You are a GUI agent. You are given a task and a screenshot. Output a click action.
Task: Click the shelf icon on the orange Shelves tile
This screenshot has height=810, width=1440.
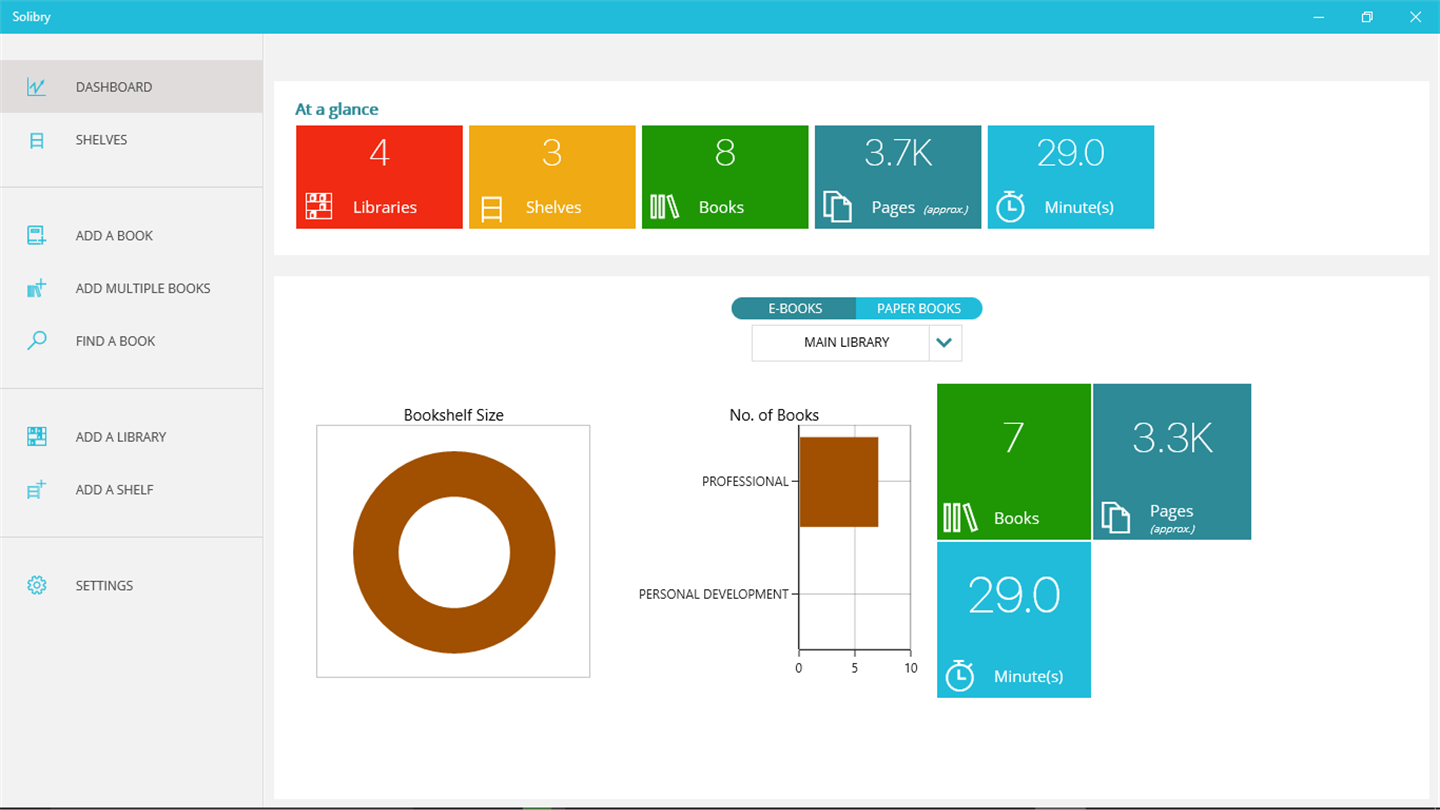pyautogui.click(x=491, y=208)
